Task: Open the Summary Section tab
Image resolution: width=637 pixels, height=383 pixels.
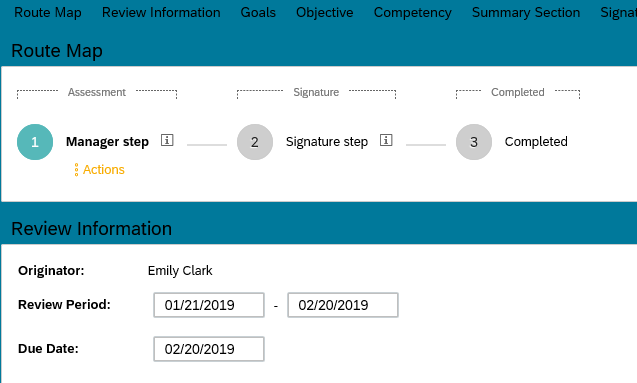Action: [x=526, y=13]
